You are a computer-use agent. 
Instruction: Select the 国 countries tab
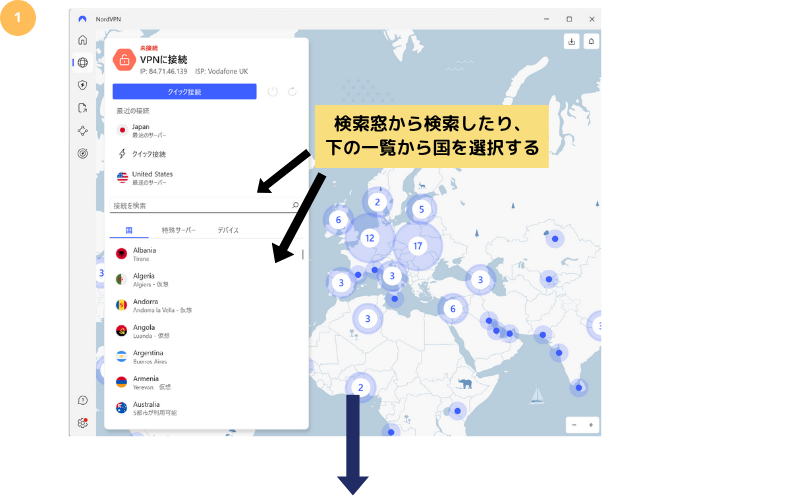point(129,230)
